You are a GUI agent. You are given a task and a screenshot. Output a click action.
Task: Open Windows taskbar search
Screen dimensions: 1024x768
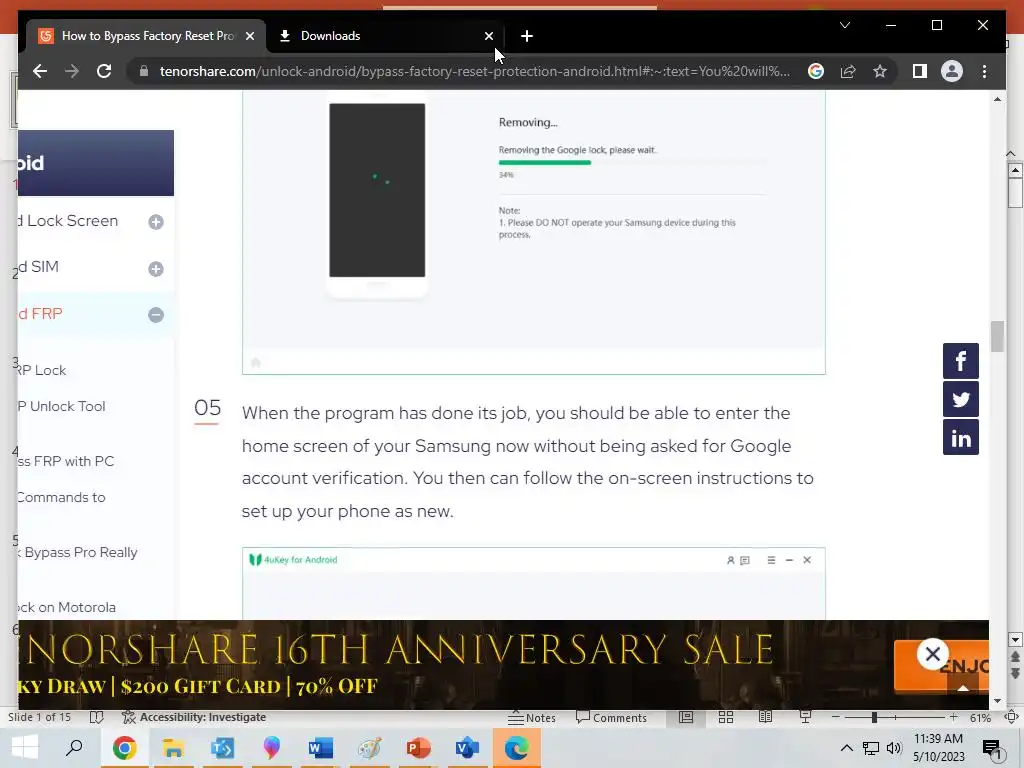[74, 748]
